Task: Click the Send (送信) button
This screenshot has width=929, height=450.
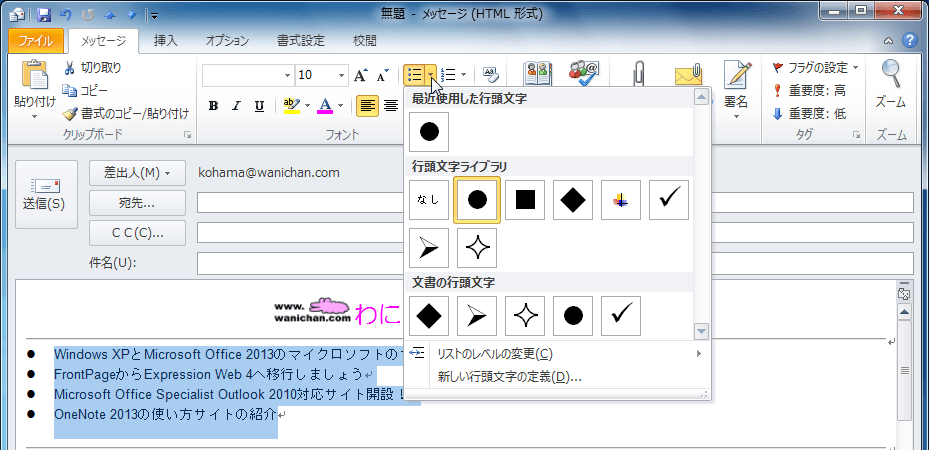Action: [x=46, y=194]
